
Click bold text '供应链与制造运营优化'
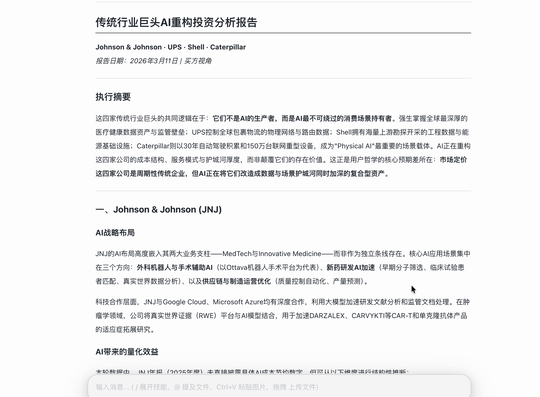point(236,281)
